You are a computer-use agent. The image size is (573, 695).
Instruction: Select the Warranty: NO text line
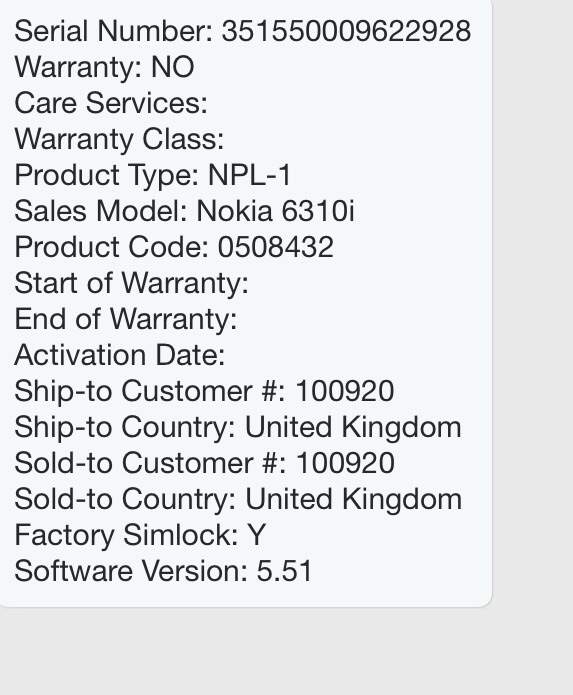(104, 67)
